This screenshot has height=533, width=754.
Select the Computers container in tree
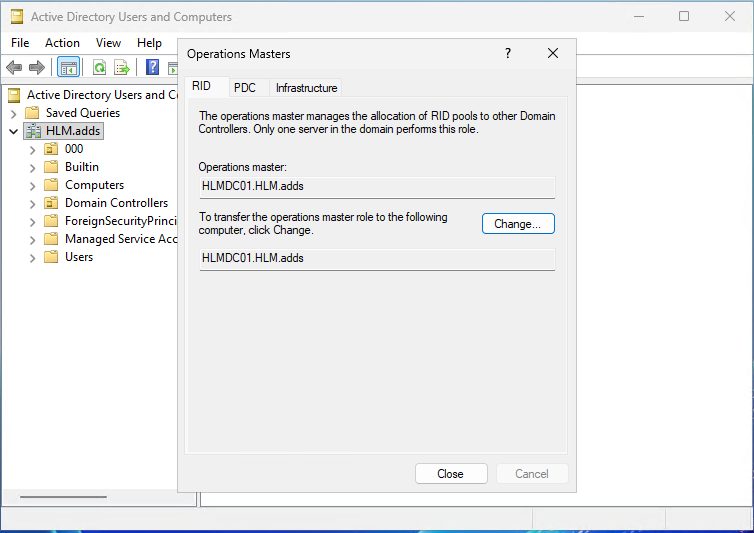pyautogui.click(x=94, y=185)
